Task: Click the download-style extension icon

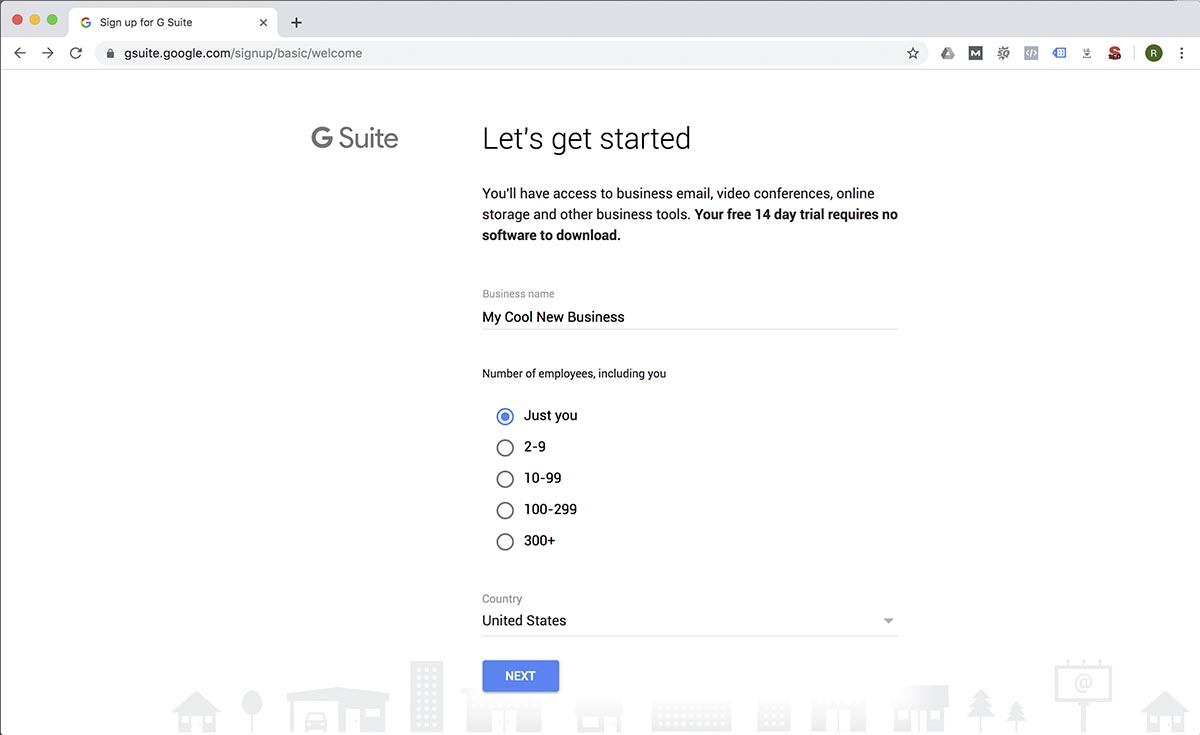Action: tap(1087, 53)
